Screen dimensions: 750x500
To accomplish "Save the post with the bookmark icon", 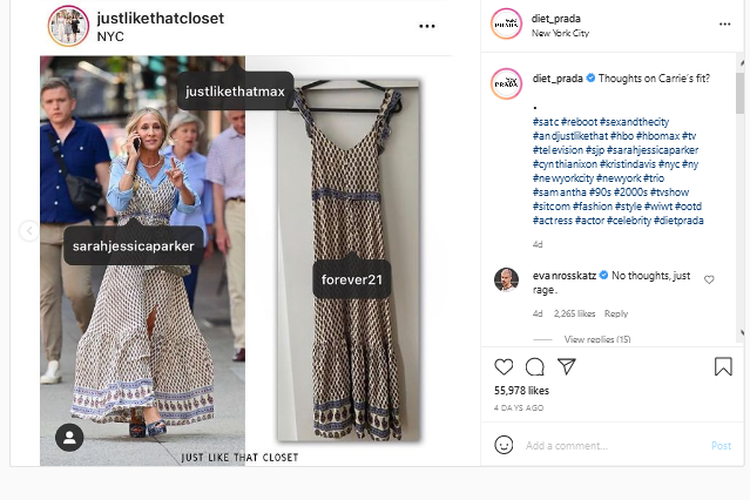I will (x=723, y=367).
